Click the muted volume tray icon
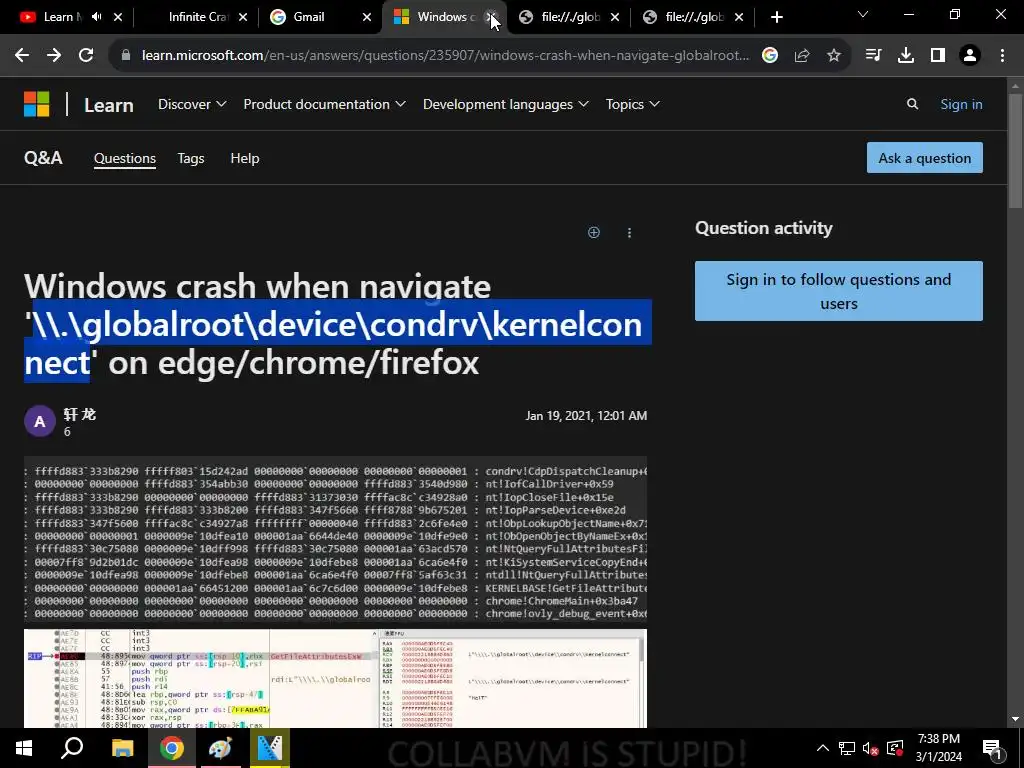1024x768 pixels. pyautogui.click(x=871, y=748)
